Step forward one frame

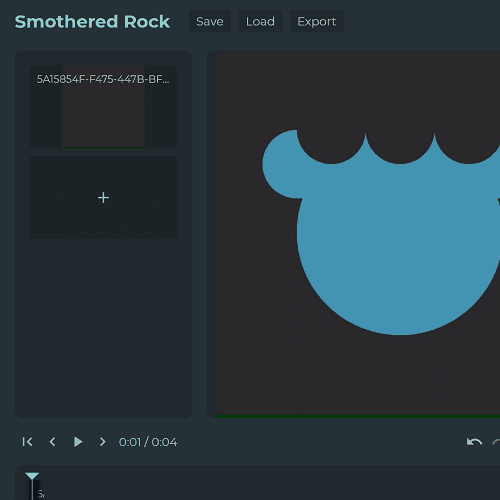pos(102,442)
